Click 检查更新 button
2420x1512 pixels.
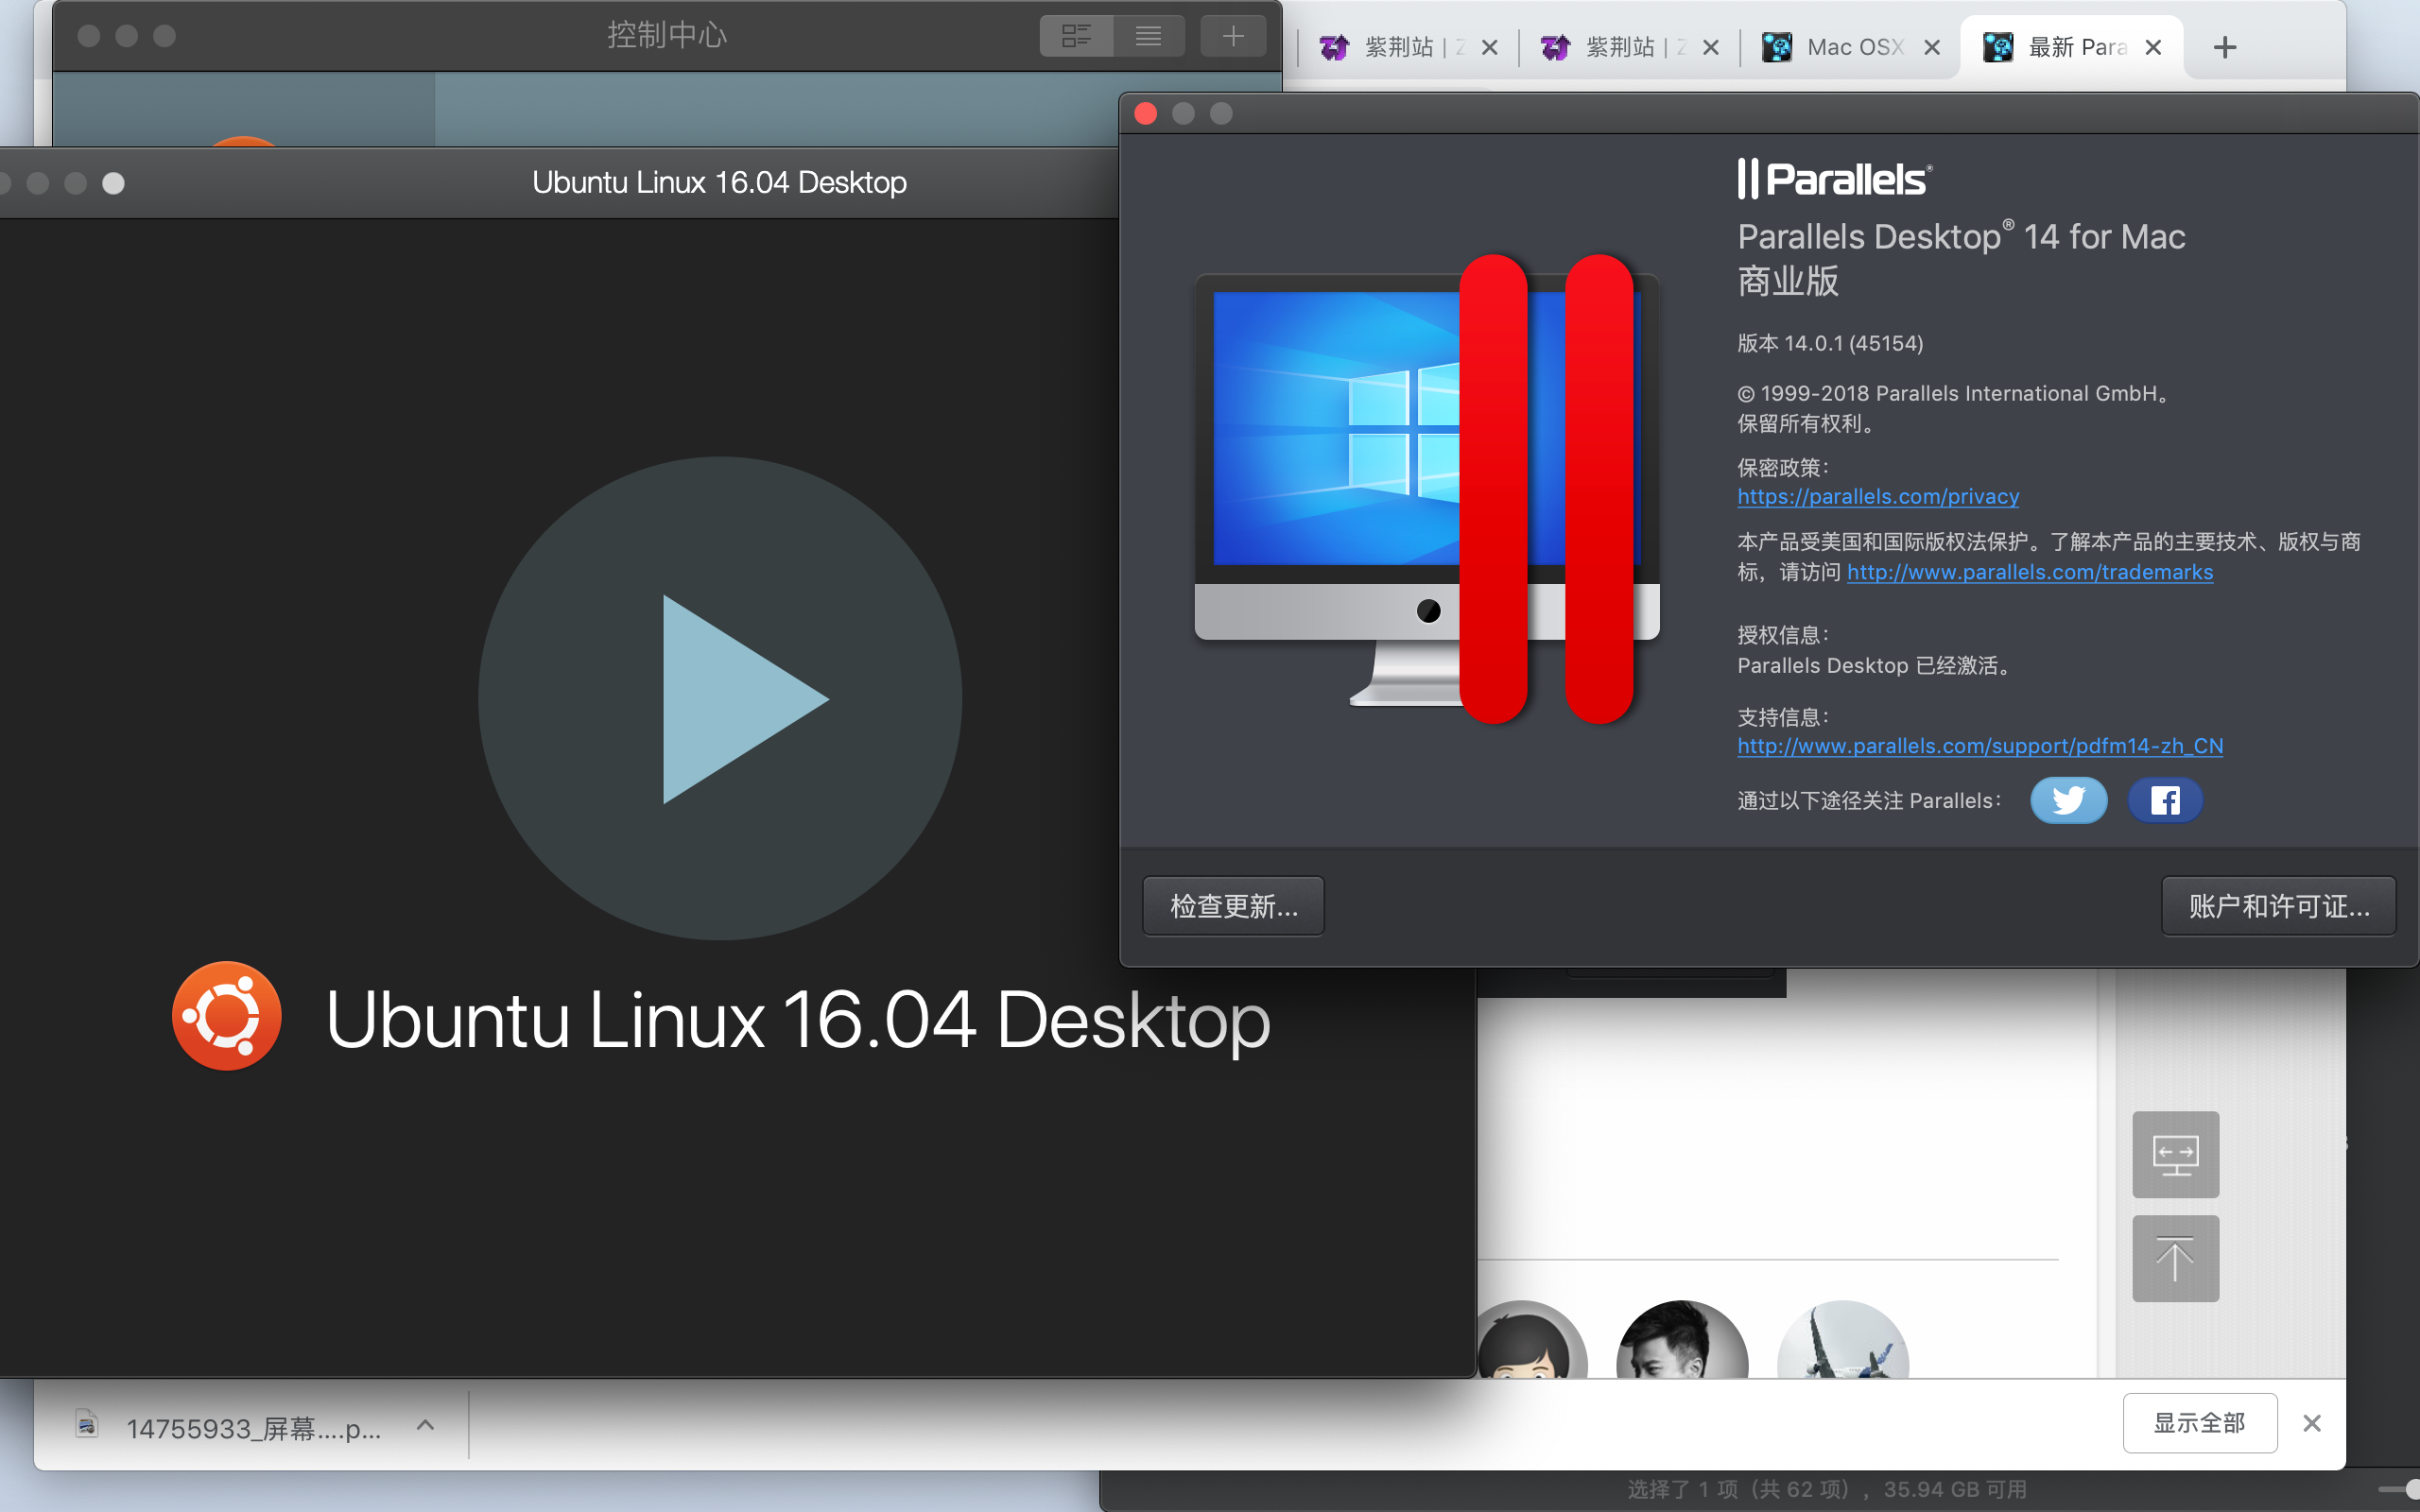coord(1233,906)
